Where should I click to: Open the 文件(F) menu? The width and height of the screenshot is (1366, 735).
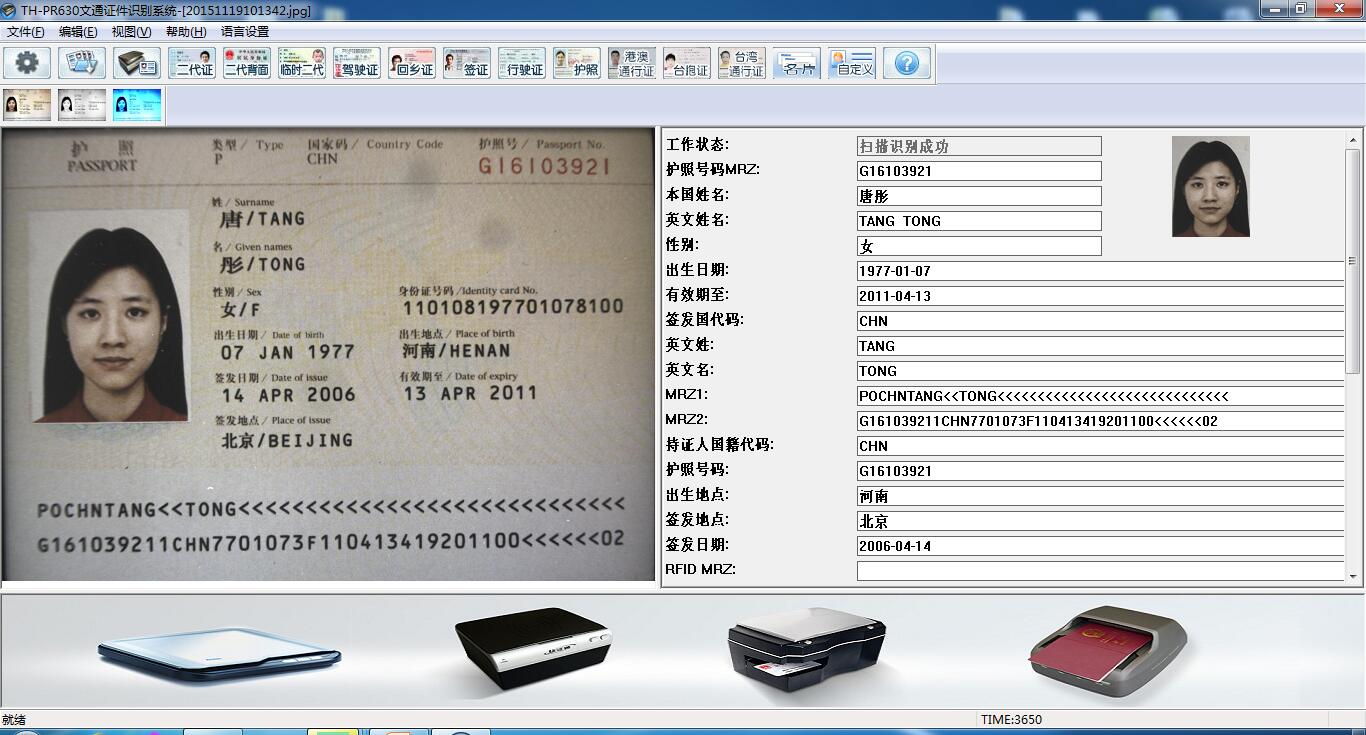(x=25, y=31)
